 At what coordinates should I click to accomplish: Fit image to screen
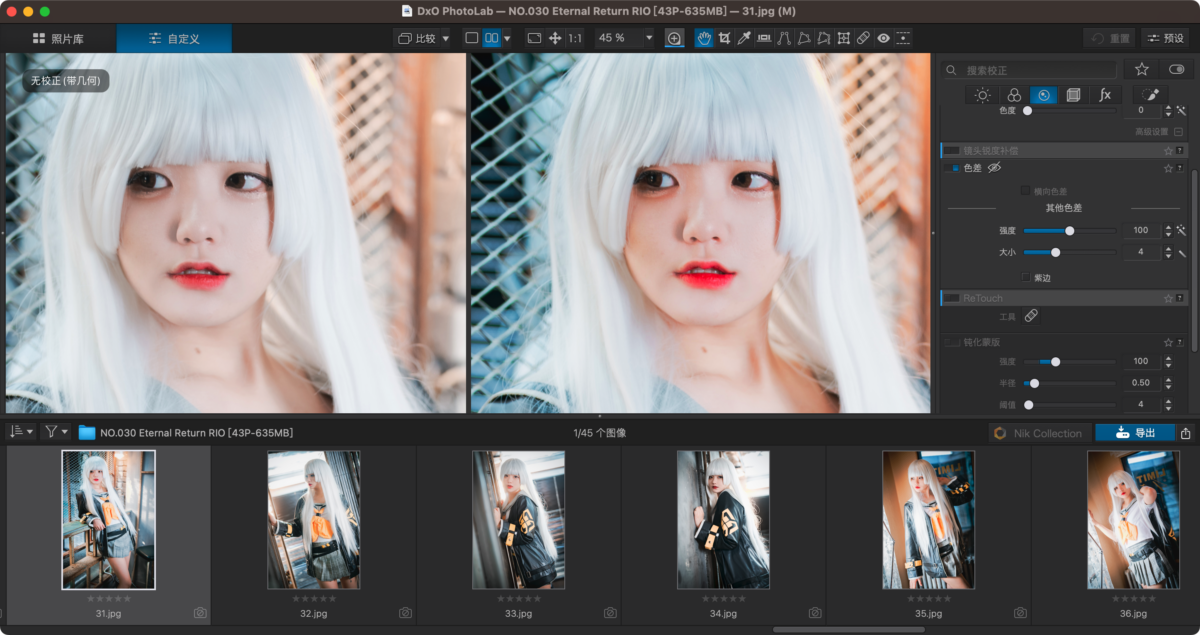pyautogui.click(x=534, y=38)
